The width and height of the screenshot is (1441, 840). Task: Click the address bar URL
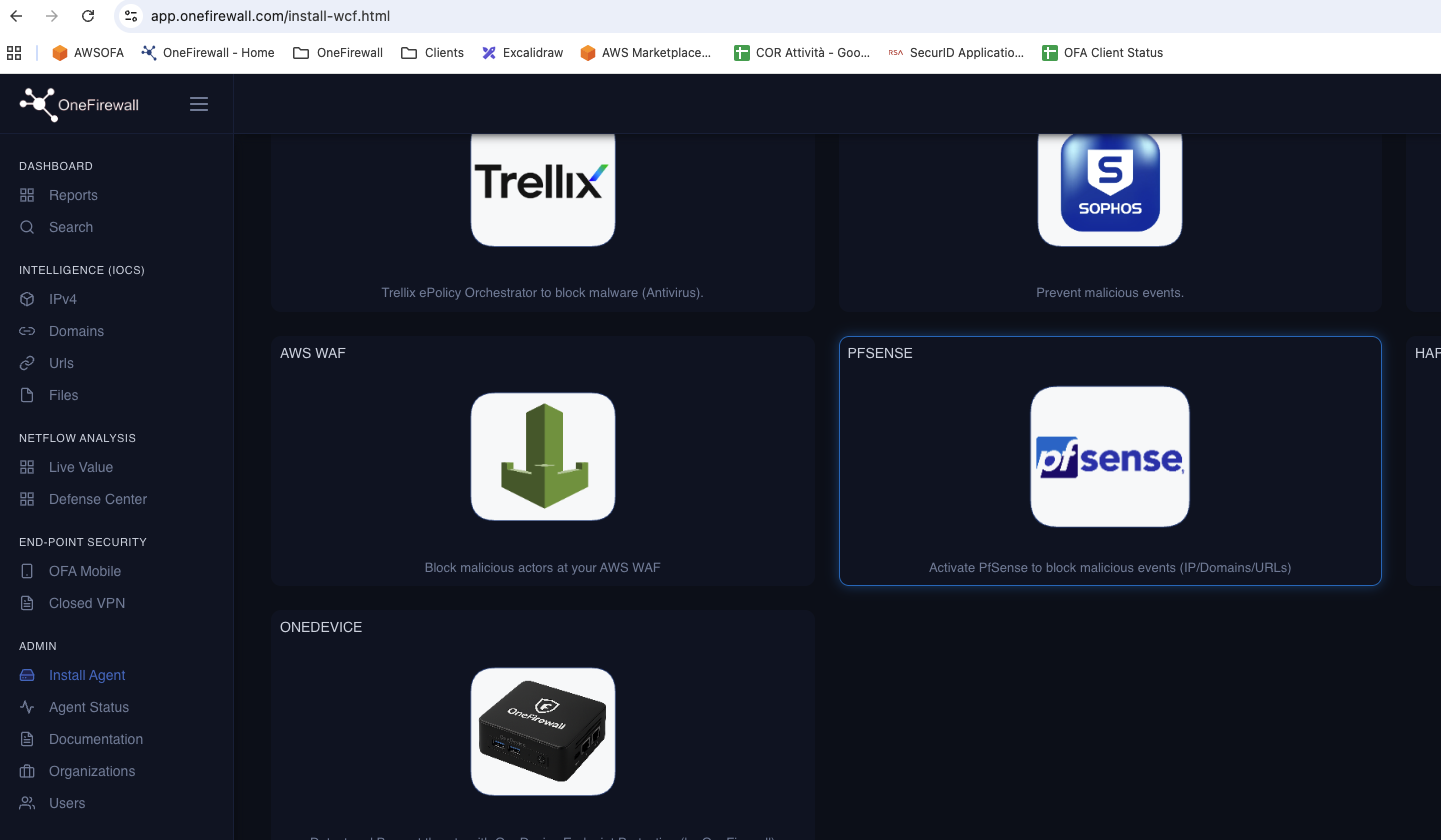[270, 16]
